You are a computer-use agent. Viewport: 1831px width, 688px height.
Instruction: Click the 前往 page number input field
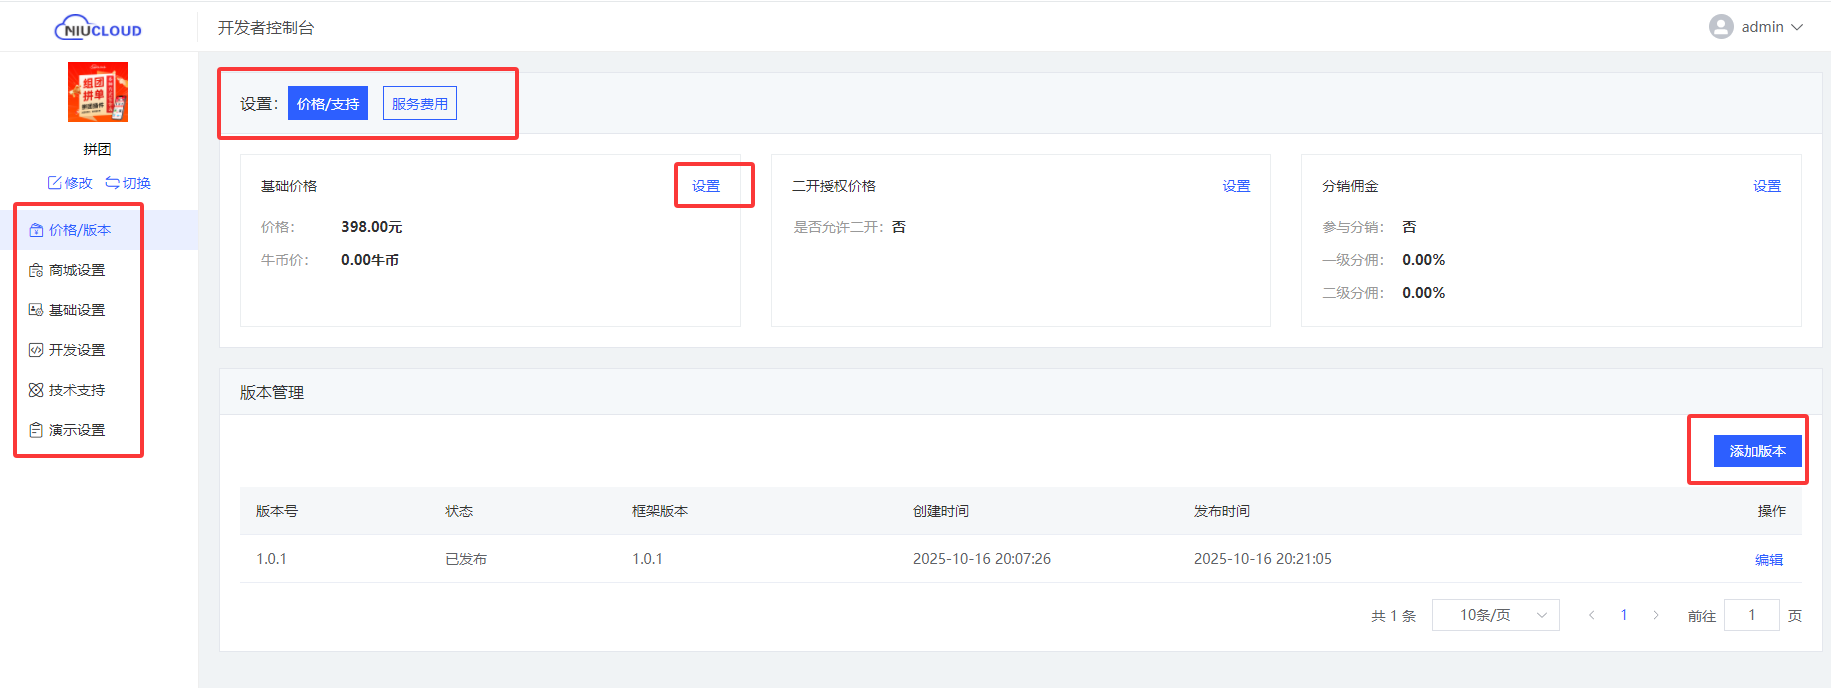(x=1751, y=615)
